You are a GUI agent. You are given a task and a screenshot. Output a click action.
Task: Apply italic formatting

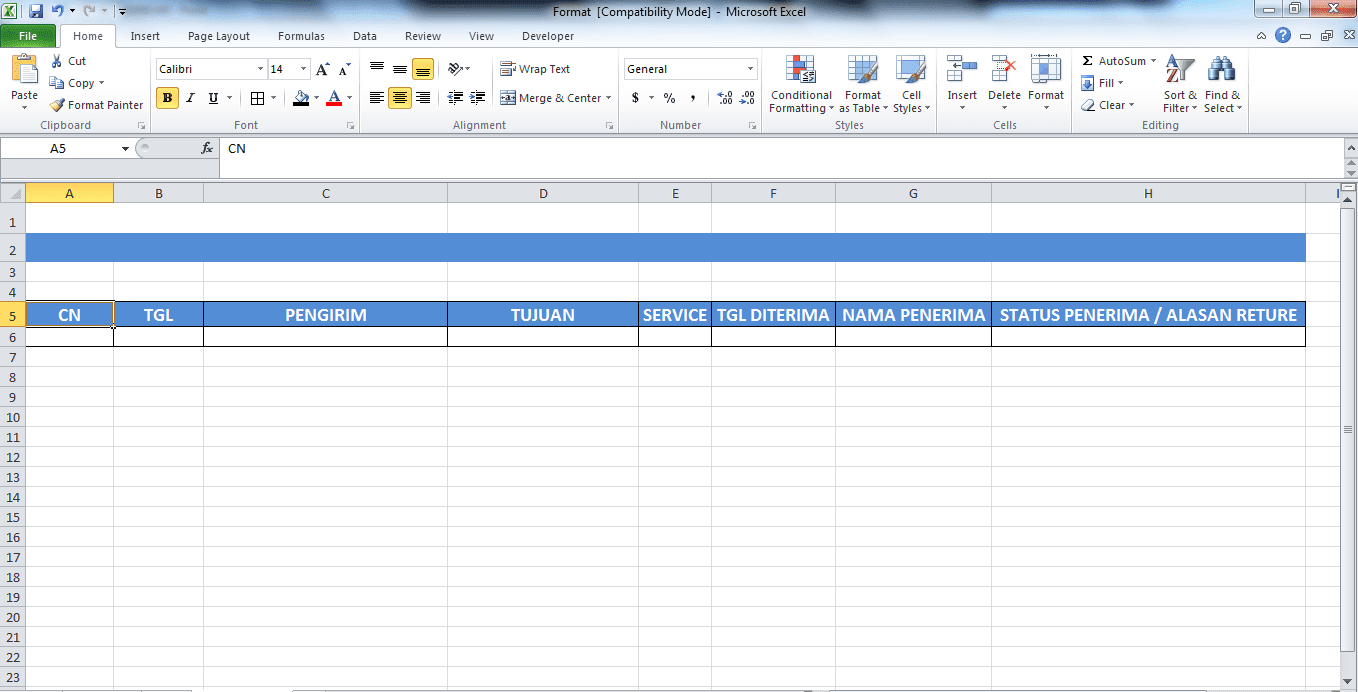coord(189,97)
